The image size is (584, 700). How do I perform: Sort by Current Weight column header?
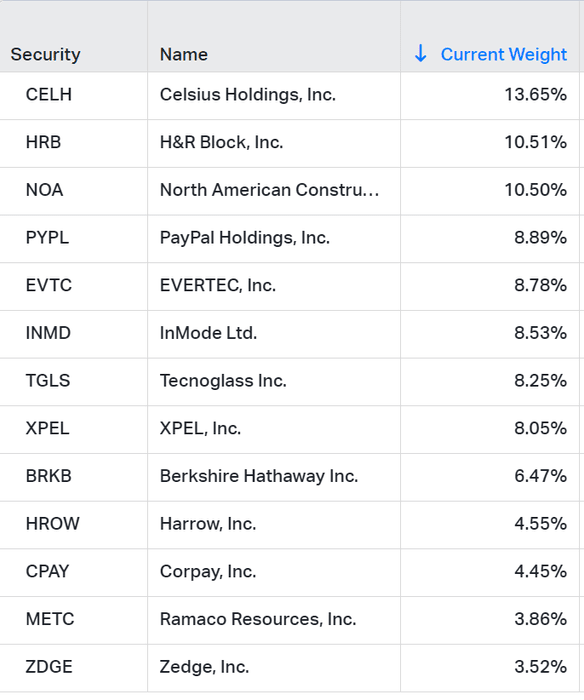coord(504,54)
